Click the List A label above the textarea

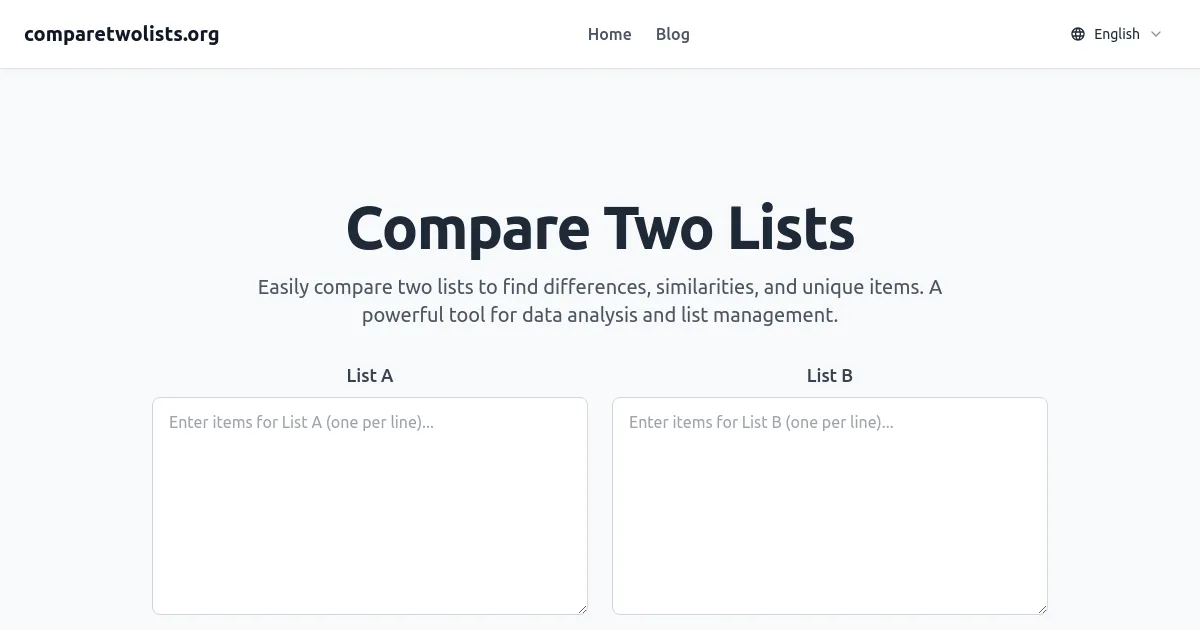[x=370, y=375]
